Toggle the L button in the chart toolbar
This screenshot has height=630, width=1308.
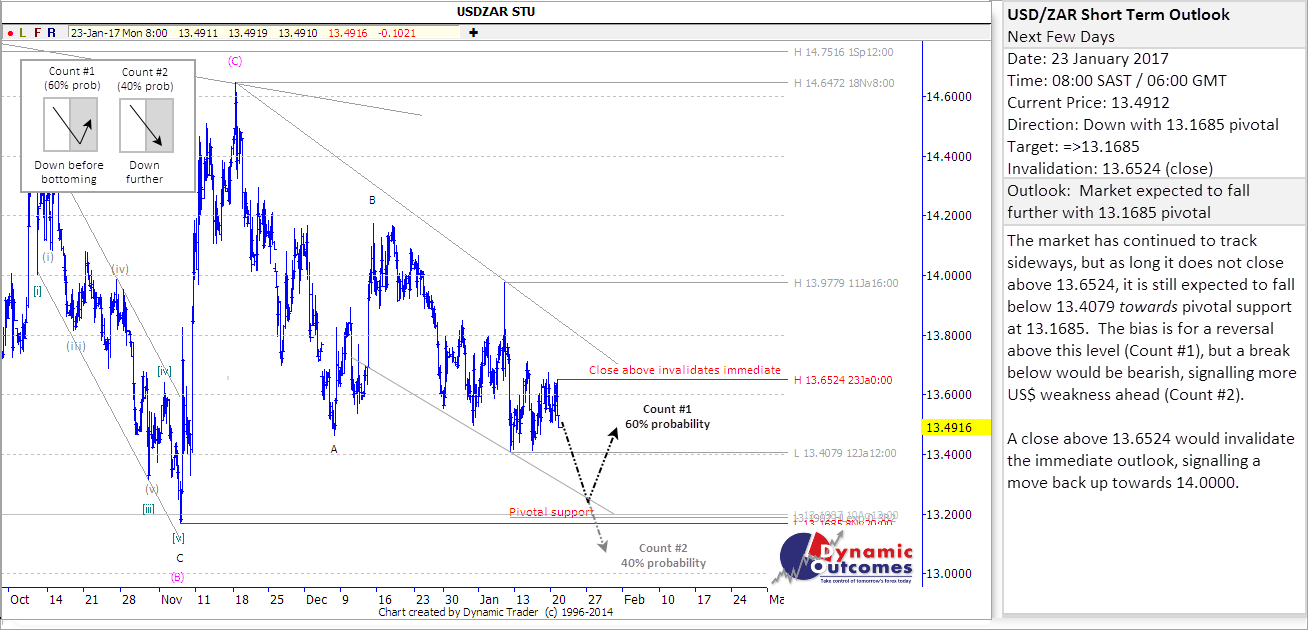[x=23, y=33]
